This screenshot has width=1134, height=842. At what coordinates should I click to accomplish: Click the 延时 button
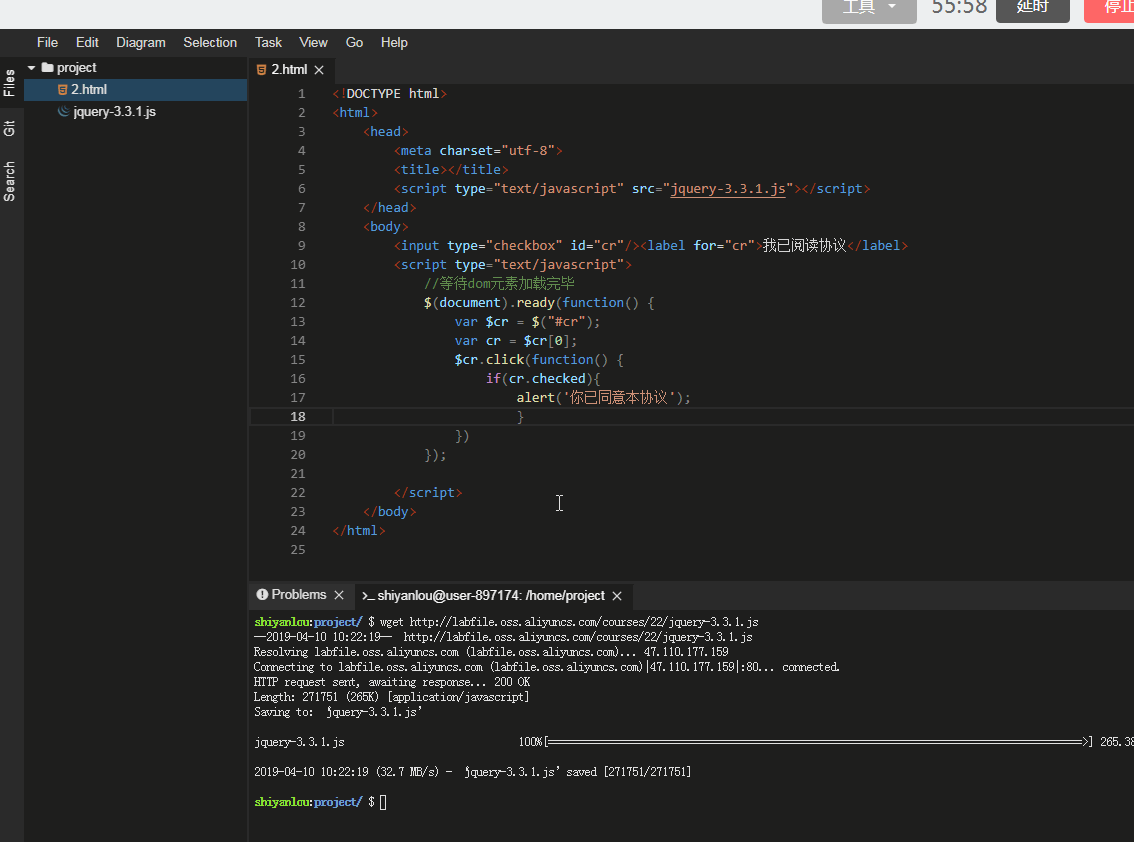1032,9
